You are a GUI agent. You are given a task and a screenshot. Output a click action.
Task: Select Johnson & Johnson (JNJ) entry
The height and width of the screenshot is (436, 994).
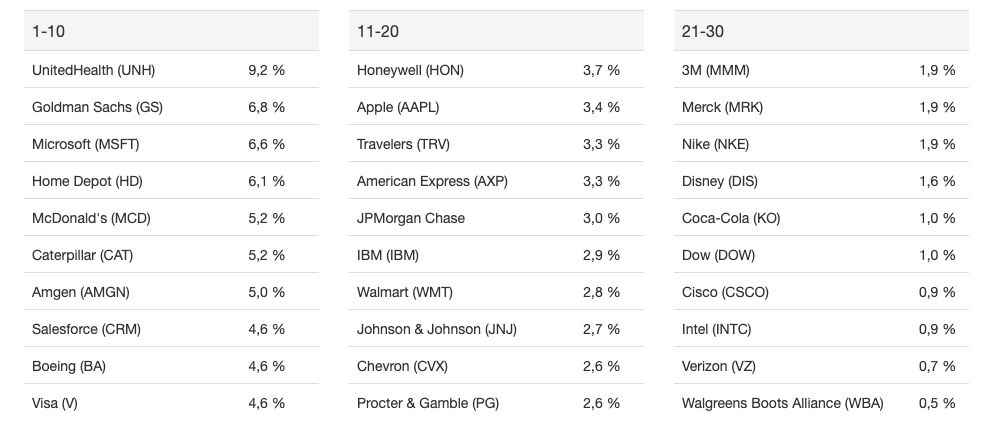(437, 329)
